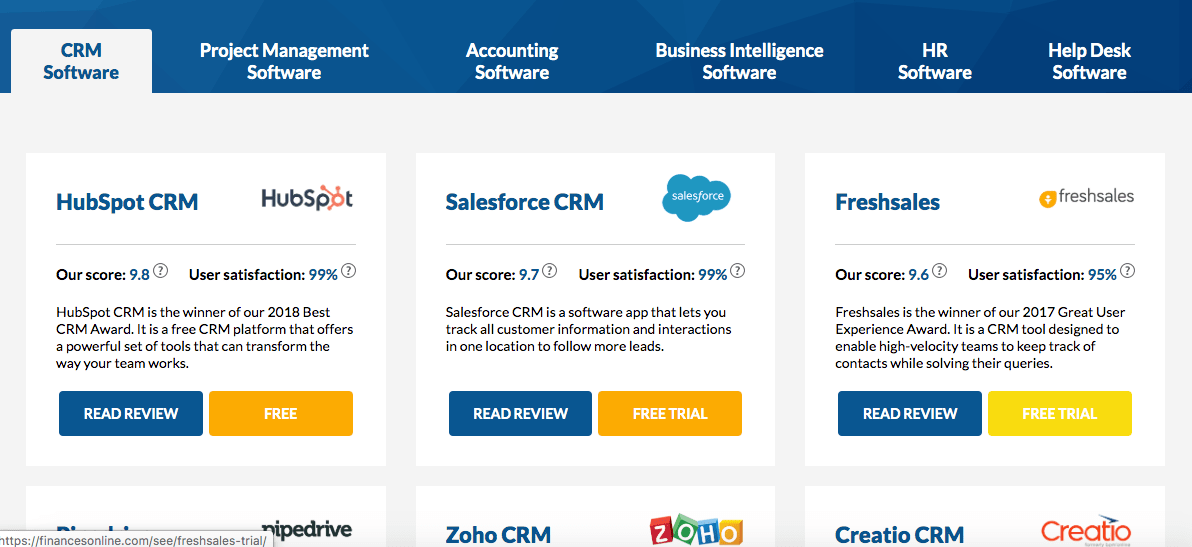The width and height of the screenshot is (1192, 547).
Task: Switch to Project Management Software tab
Action: 284,62
